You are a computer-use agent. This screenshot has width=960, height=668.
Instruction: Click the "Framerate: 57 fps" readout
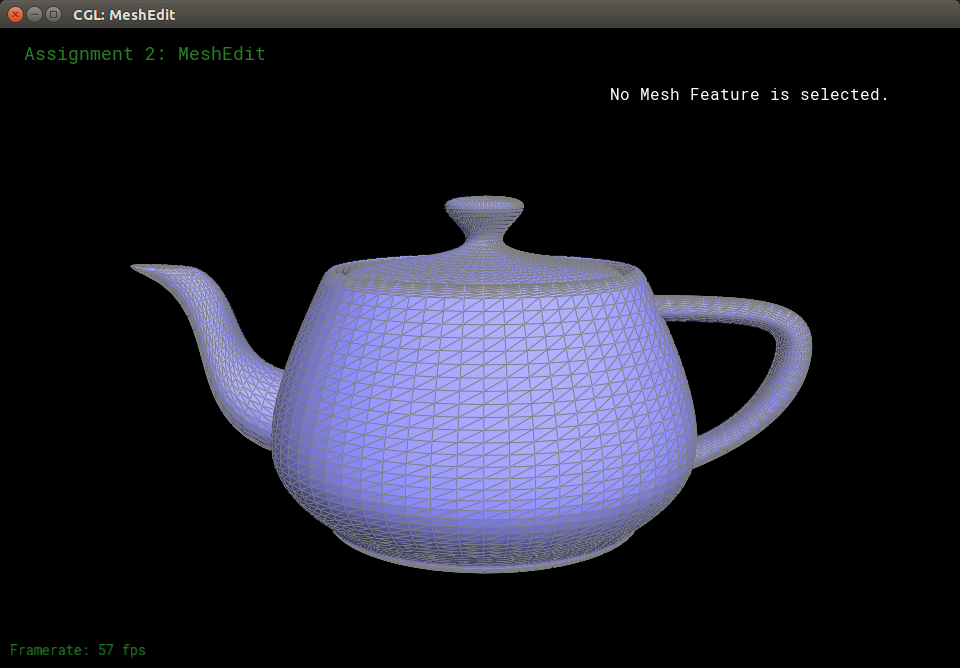[78, 650]
